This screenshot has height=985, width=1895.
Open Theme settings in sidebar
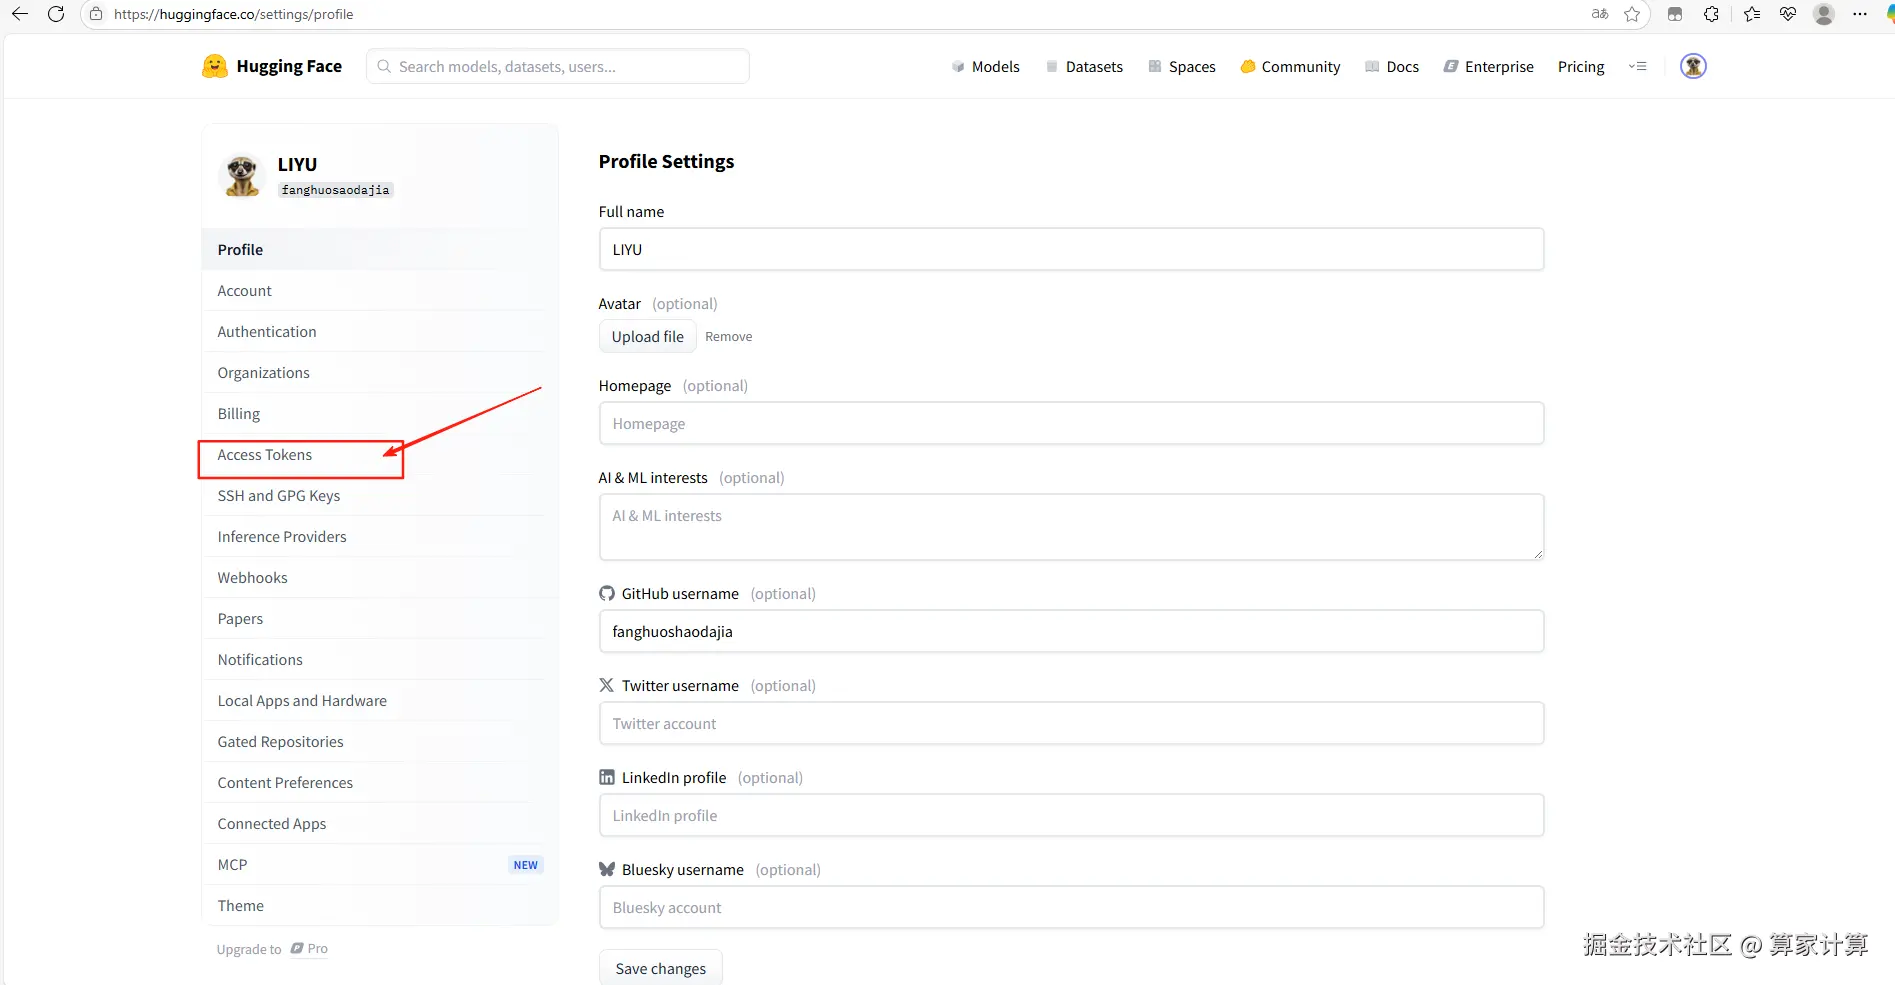click(380, 905)
